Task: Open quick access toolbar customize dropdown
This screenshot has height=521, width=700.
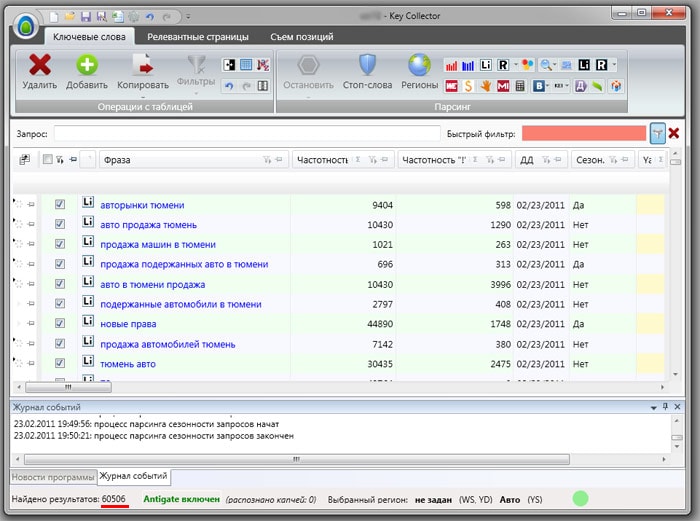Action: click(x=188, y=17)
